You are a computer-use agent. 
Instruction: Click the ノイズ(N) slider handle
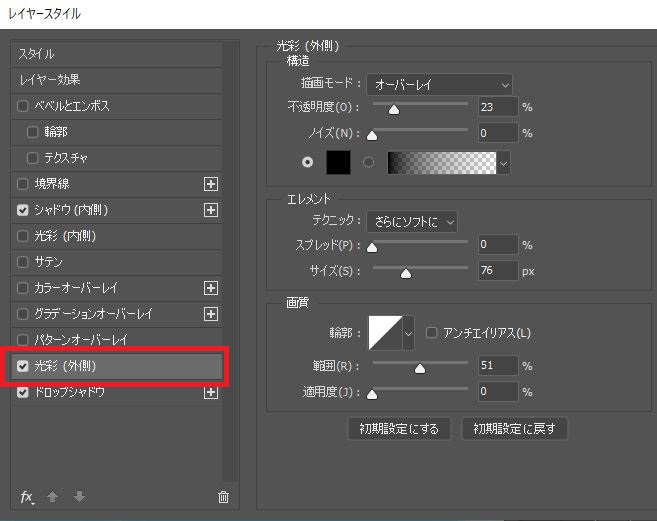[372, 135]
